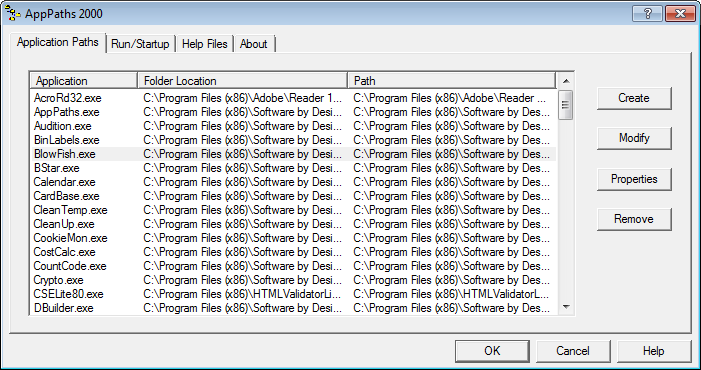This screenshot has width=701, height=370.
Task: Select BStar.exe in the list
Action: 293,168
